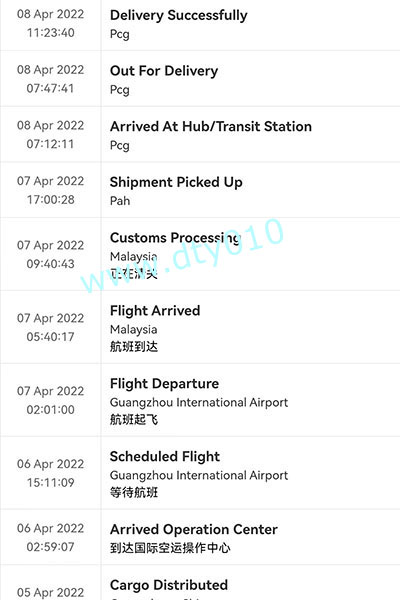Select Malaysia location under Flight Arrived

pos(133,329)
